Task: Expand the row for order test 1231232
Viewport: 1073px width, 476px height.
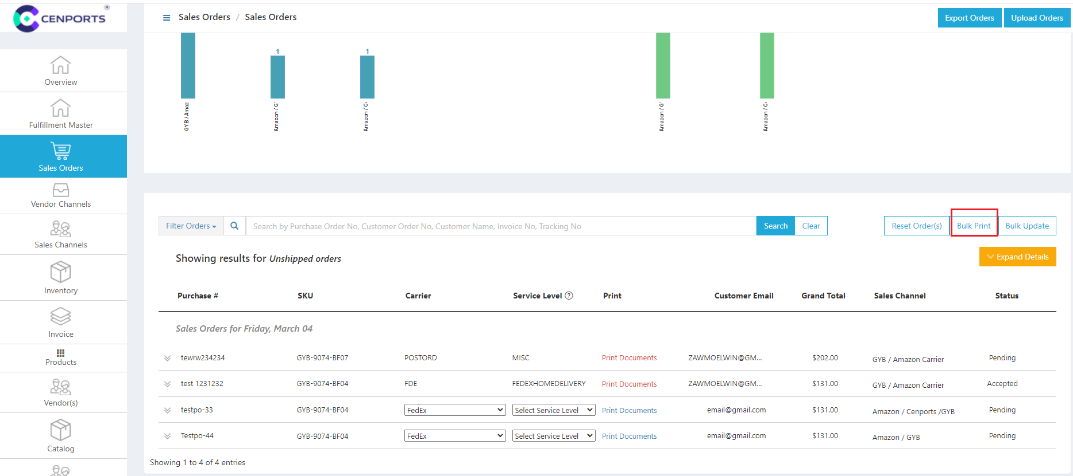Action: 167,384
